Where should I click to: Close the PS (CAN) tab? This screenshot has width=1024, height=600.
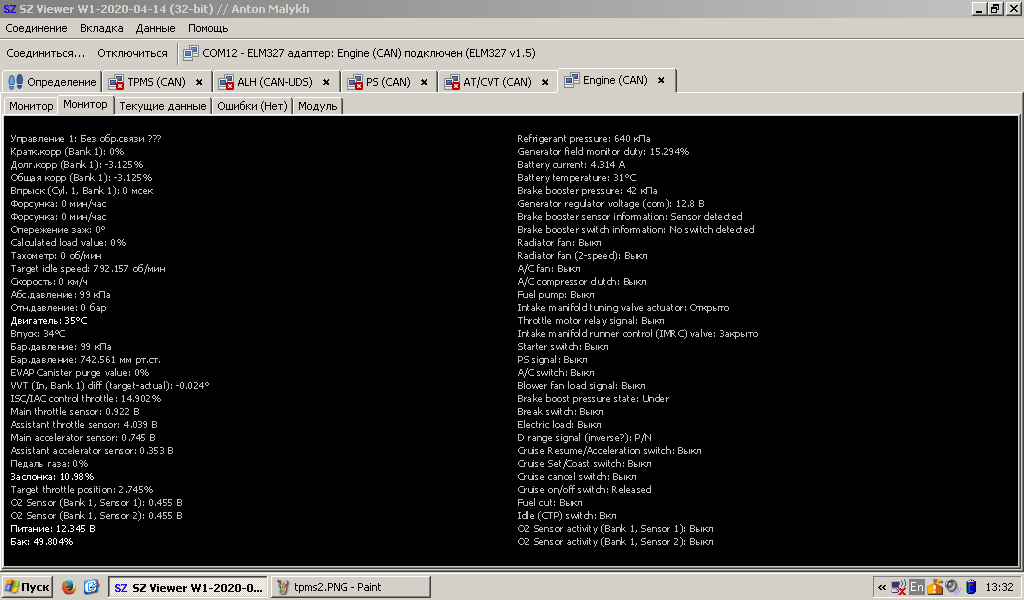[x=424, y=82]
